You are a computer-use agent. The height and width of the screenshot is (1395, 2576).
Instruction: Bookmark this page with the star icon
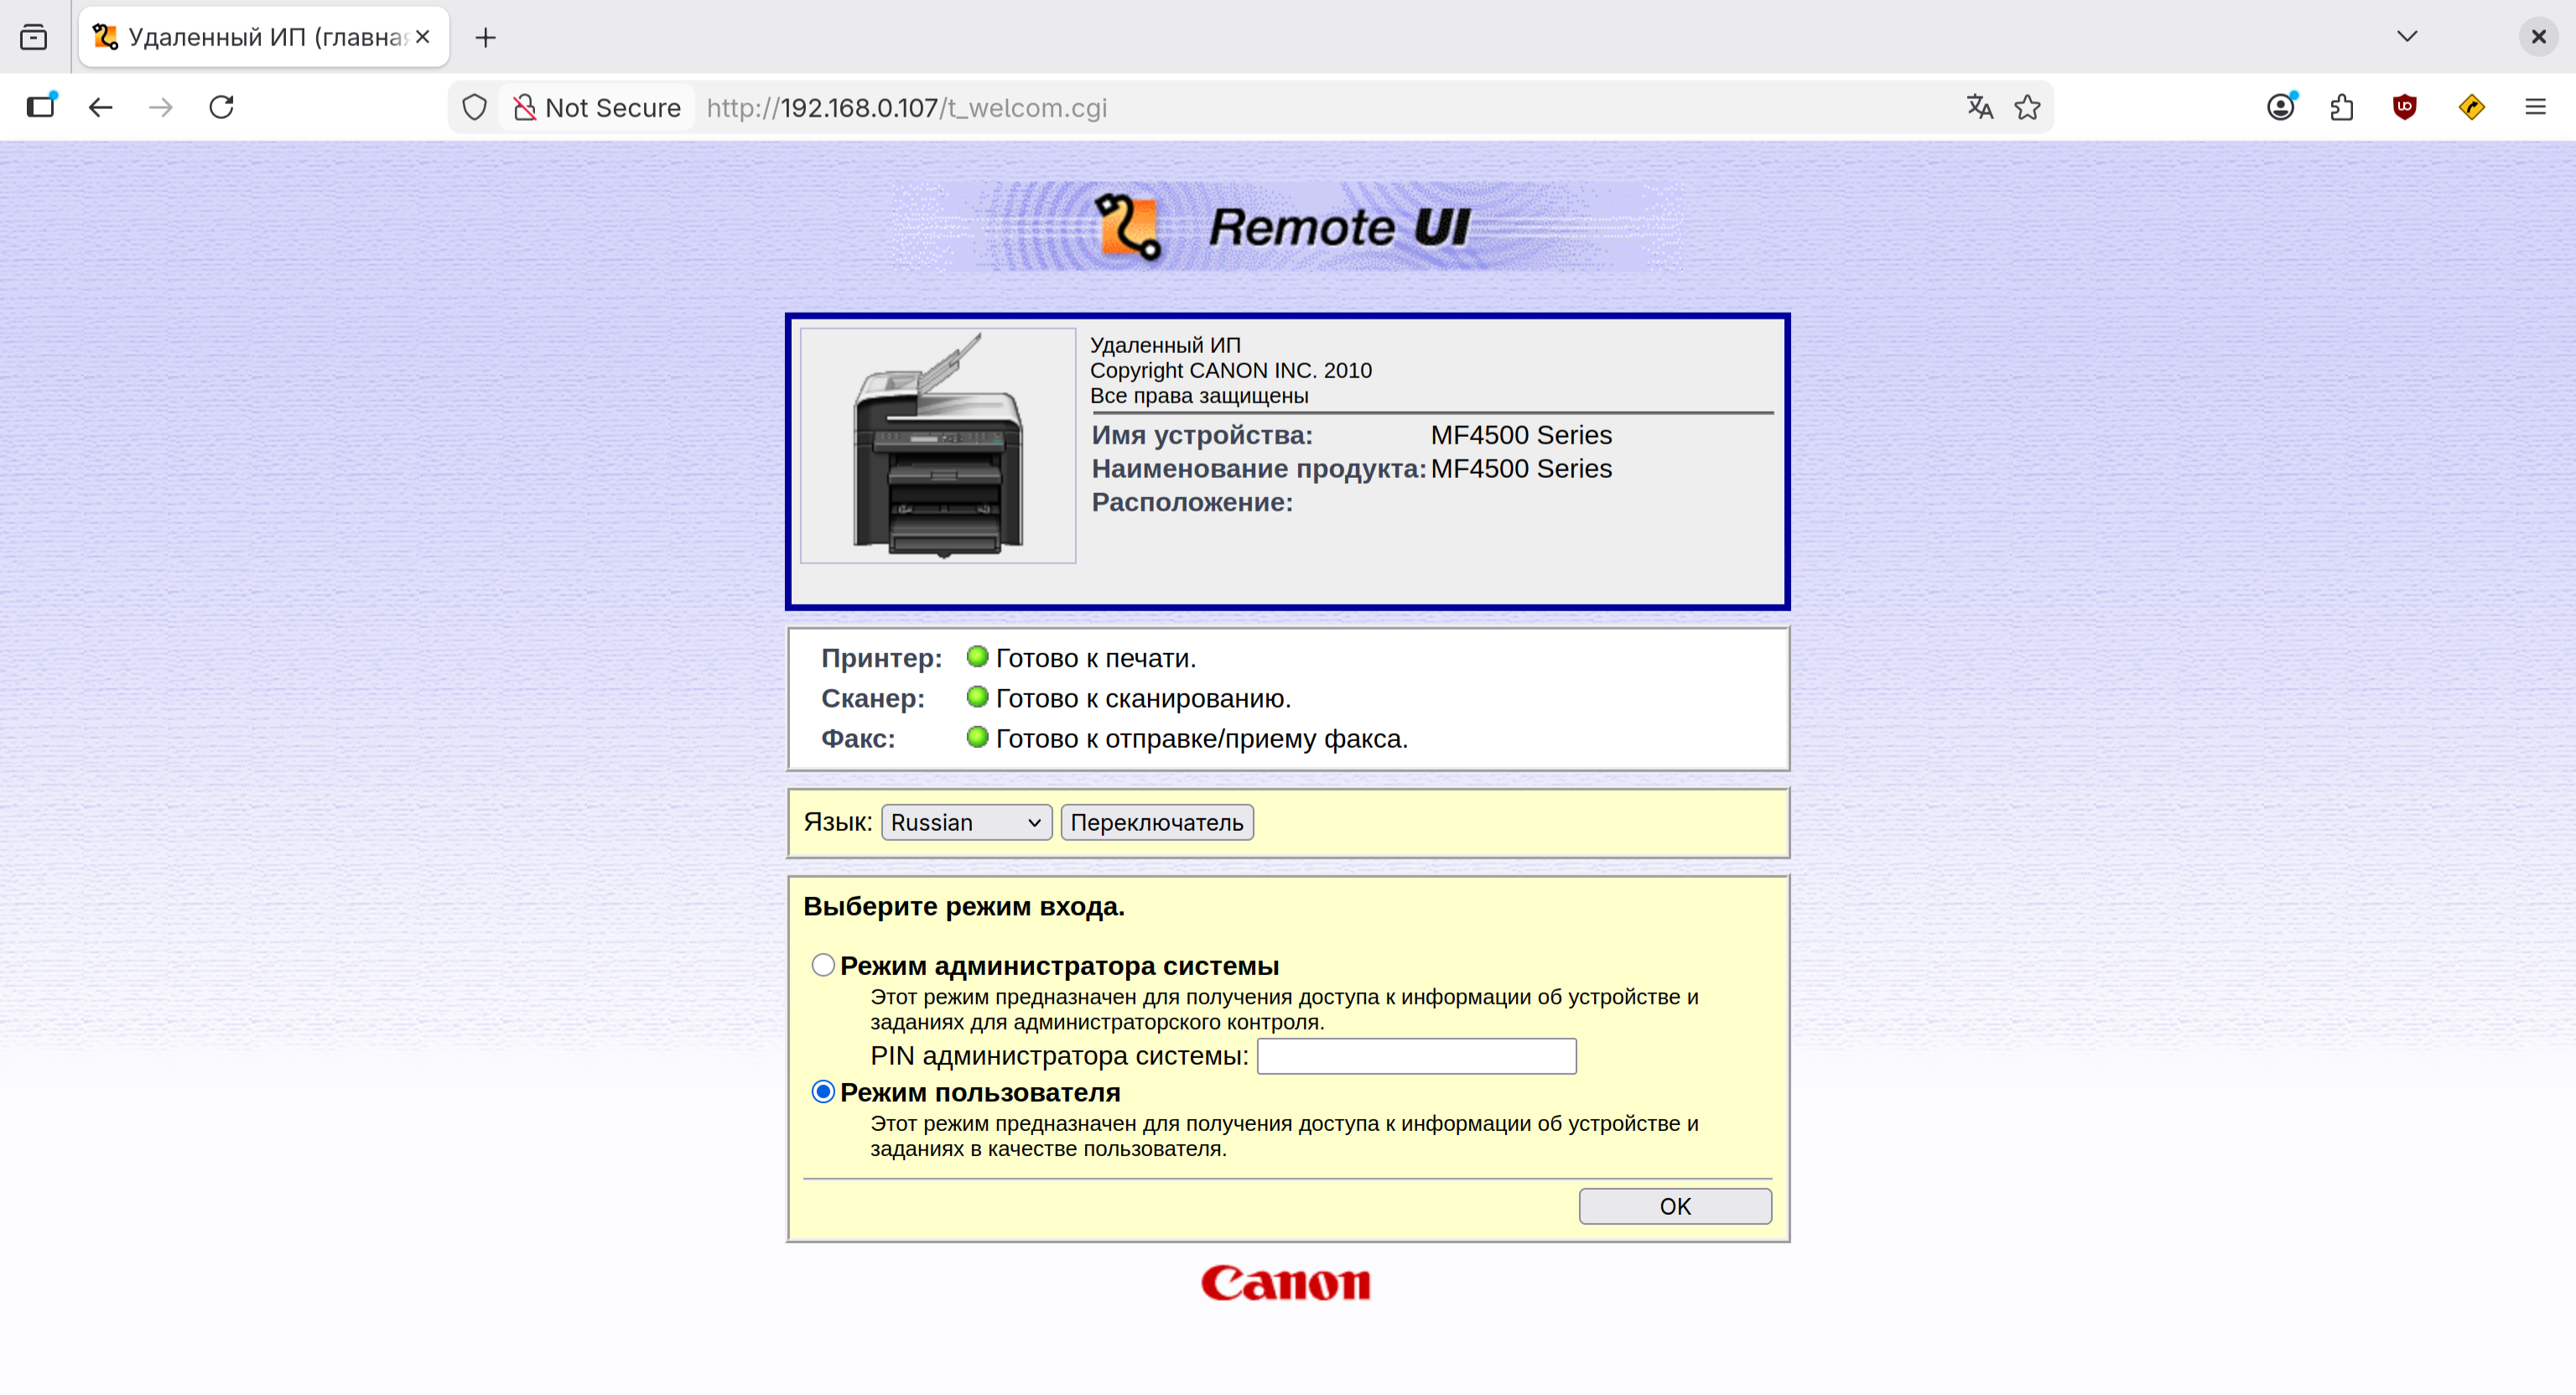tap(2027, 107)
